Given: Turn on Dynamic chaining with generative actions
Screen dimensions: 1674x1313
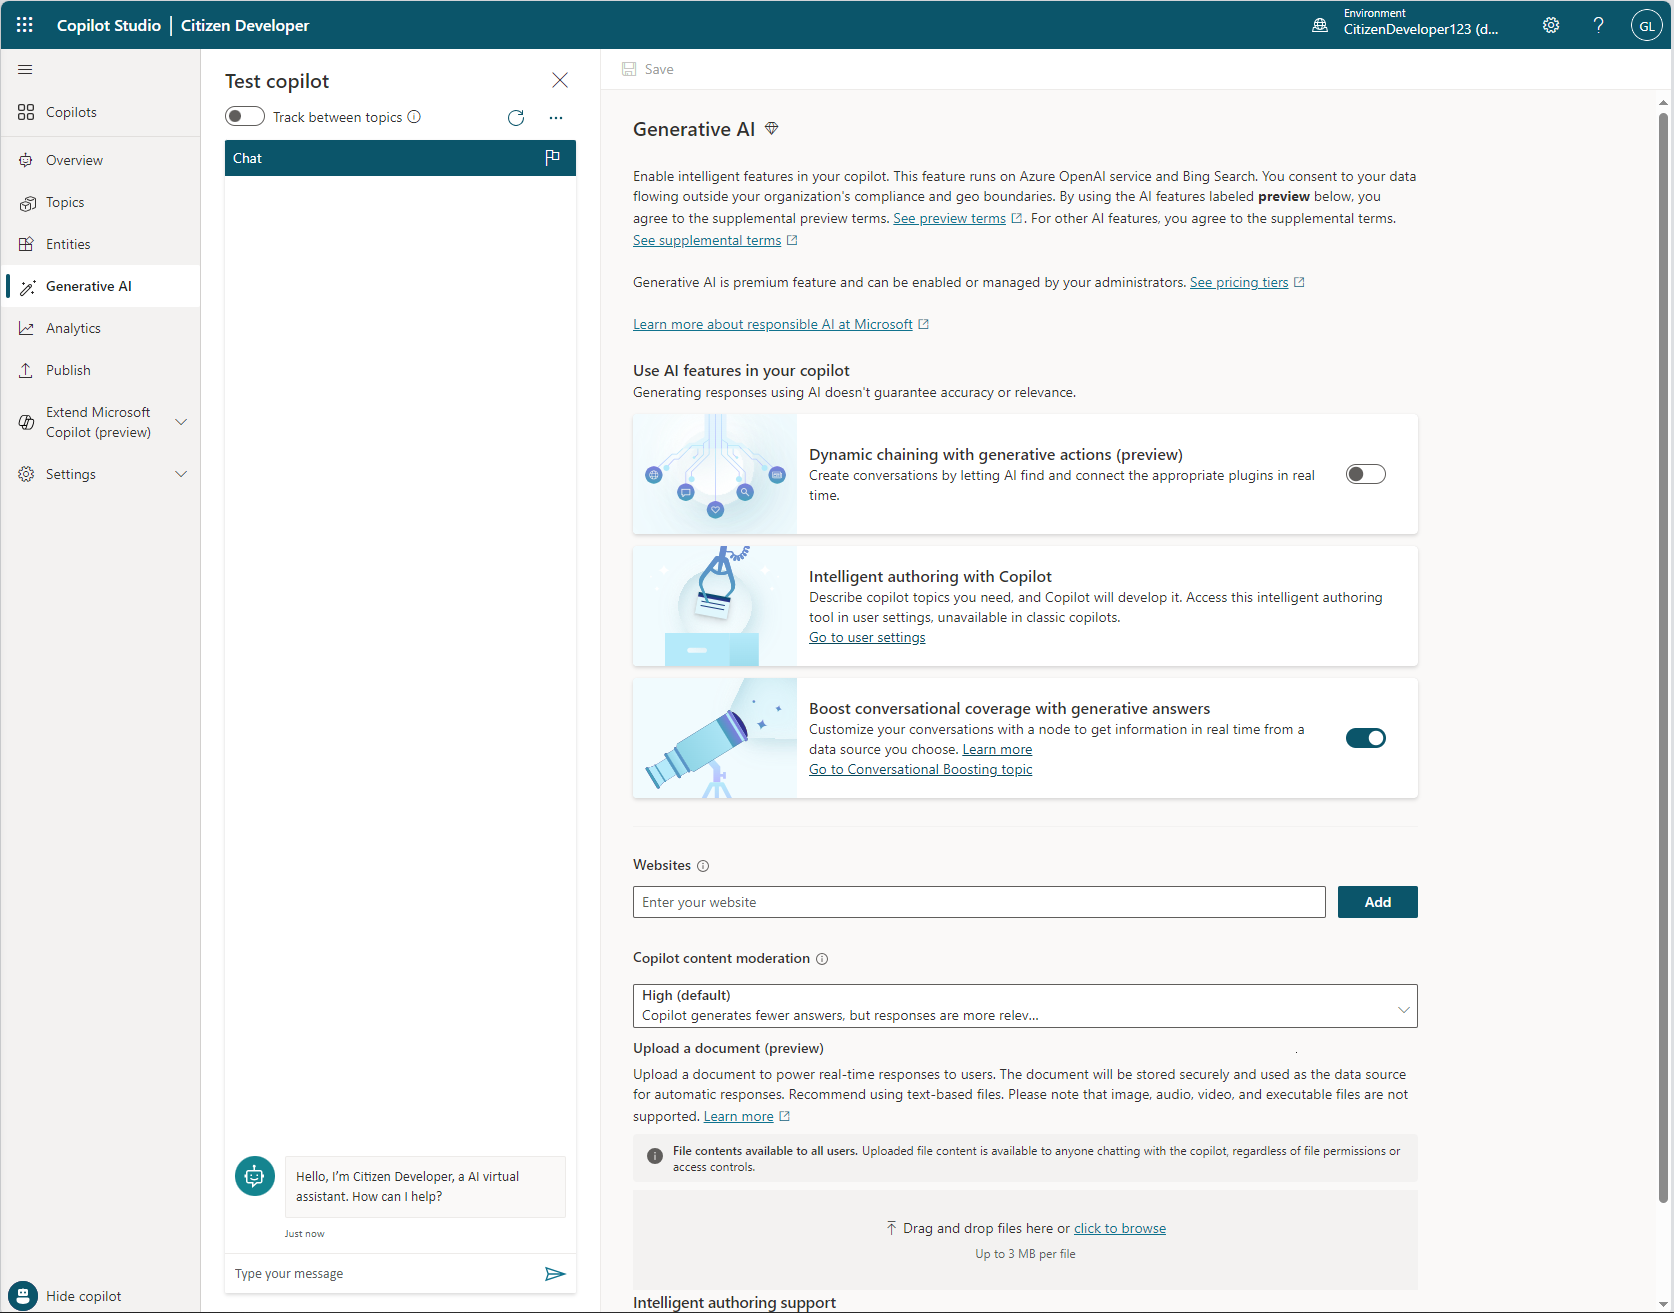Looking at the screenshot, I should pyautogui.click(x=1365, y=474).
